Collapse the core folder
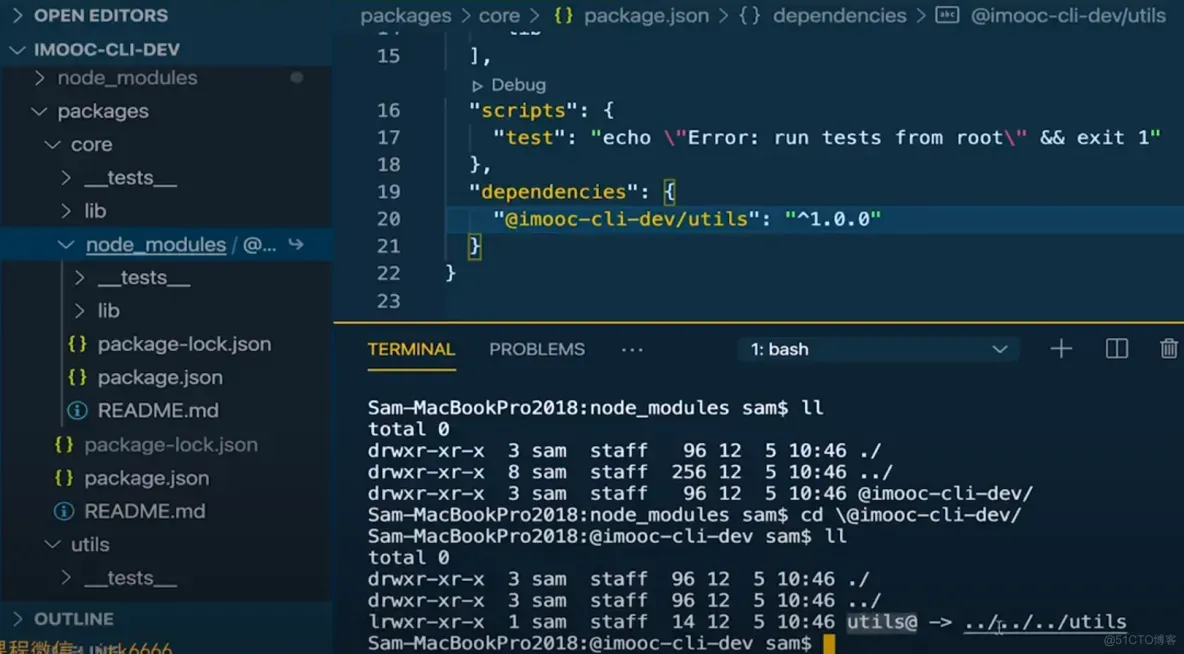Image resolution: width=1184 pixels, height=654 pixels. pyautogui.click(x=91, y=144)
